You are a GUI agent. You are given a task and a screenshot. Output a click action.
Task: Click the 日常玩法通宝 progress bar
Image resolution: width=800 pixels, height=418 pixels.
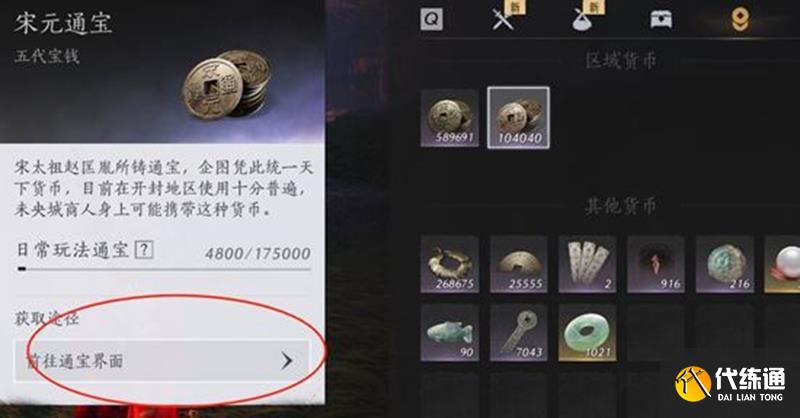point(164,268)
